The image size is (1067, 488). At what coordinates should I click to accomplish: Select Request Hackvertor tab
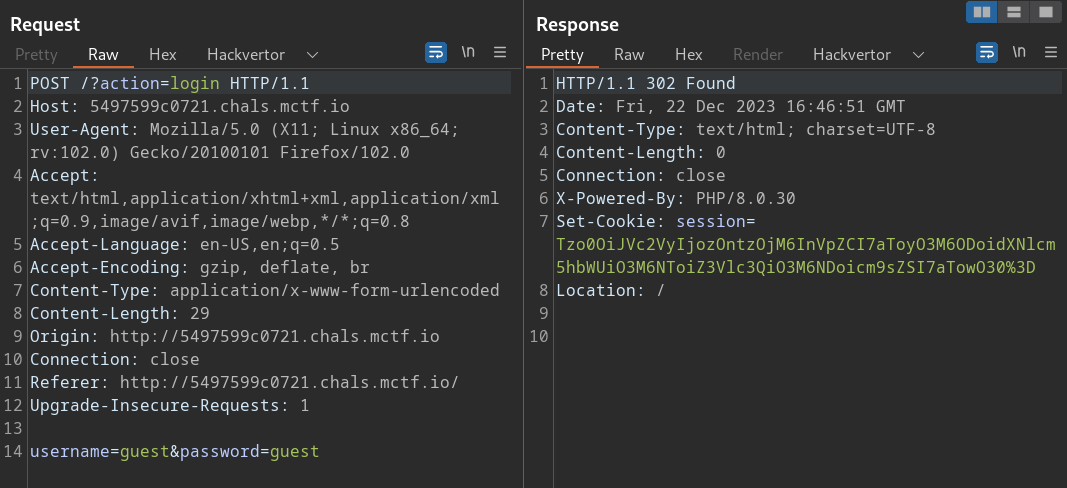[x=246, y=54]
